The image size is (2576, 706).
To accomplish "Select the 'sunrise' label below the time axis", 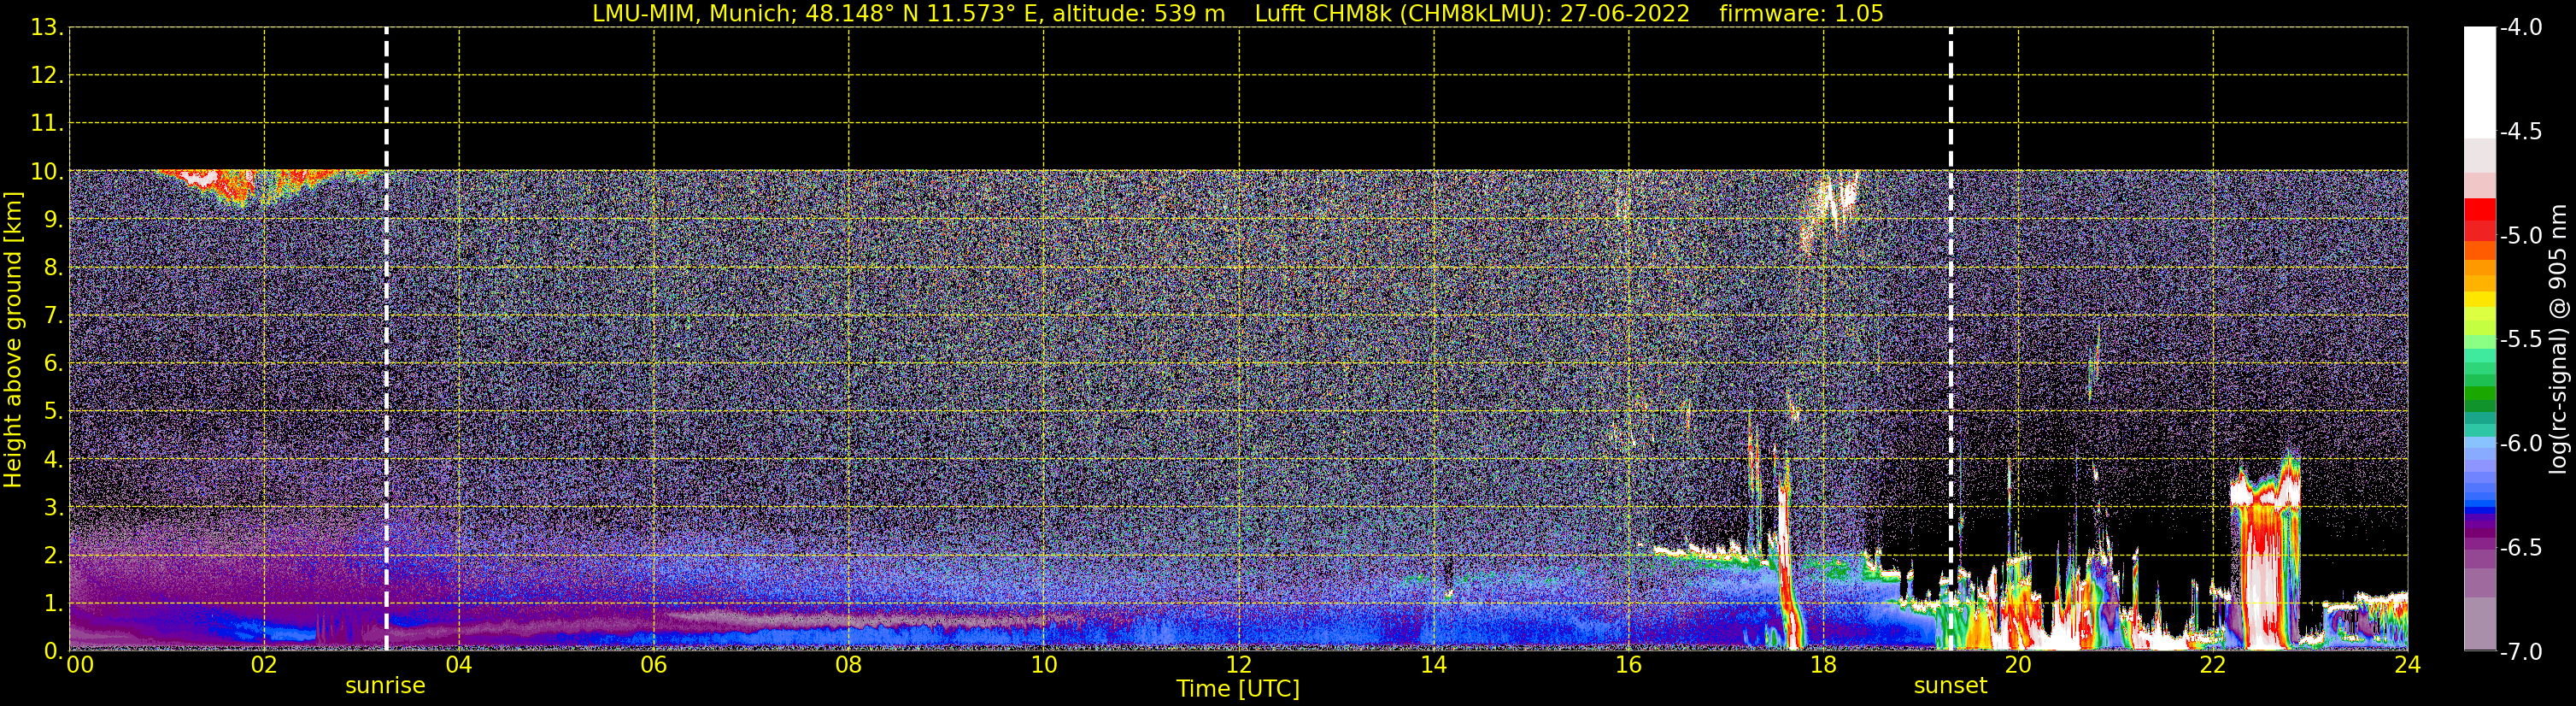I will click(385, 686).
